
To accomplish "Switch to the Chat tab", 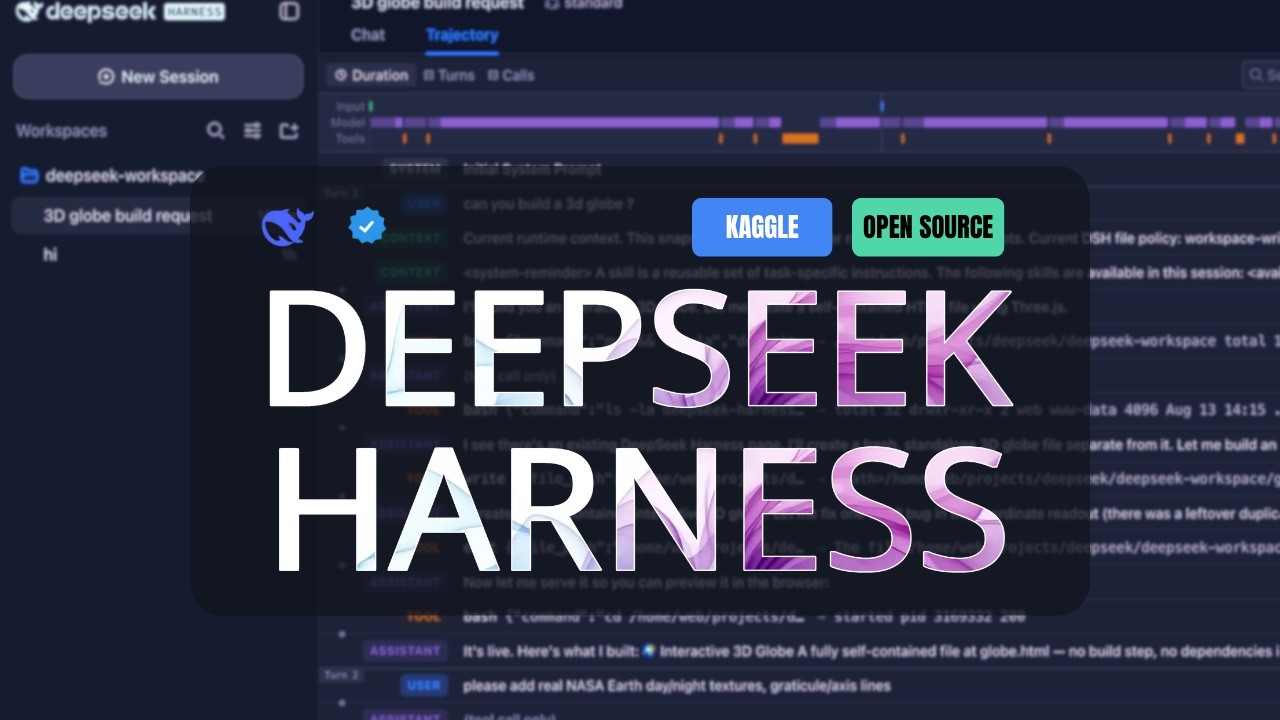I will [x=367, y=35].
